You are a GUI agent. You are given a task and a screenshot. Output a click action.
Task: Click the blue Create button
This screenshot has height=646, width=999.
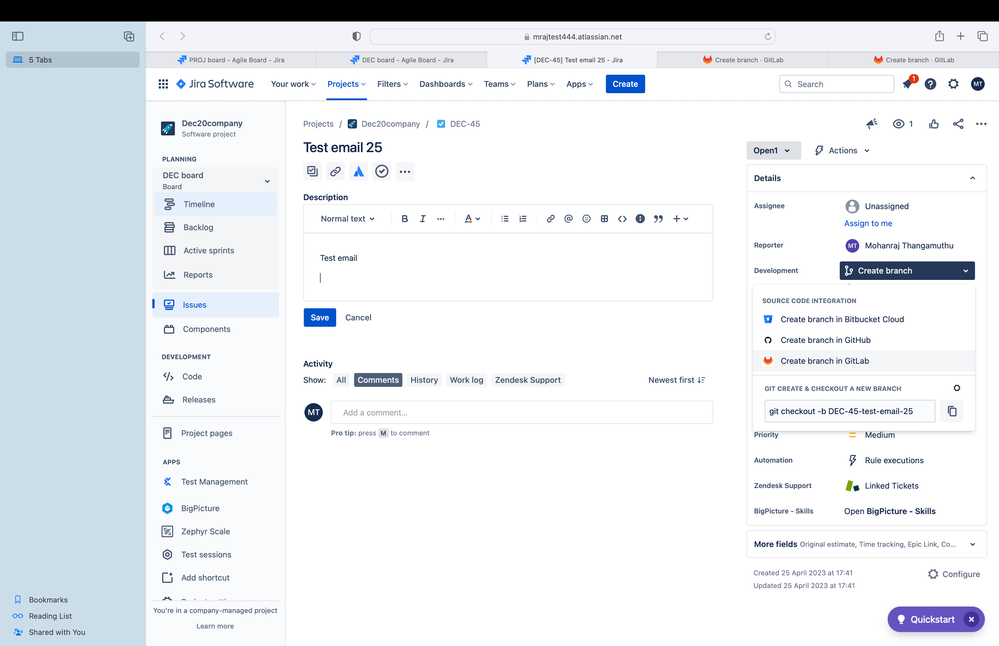[x=625, y=84]
